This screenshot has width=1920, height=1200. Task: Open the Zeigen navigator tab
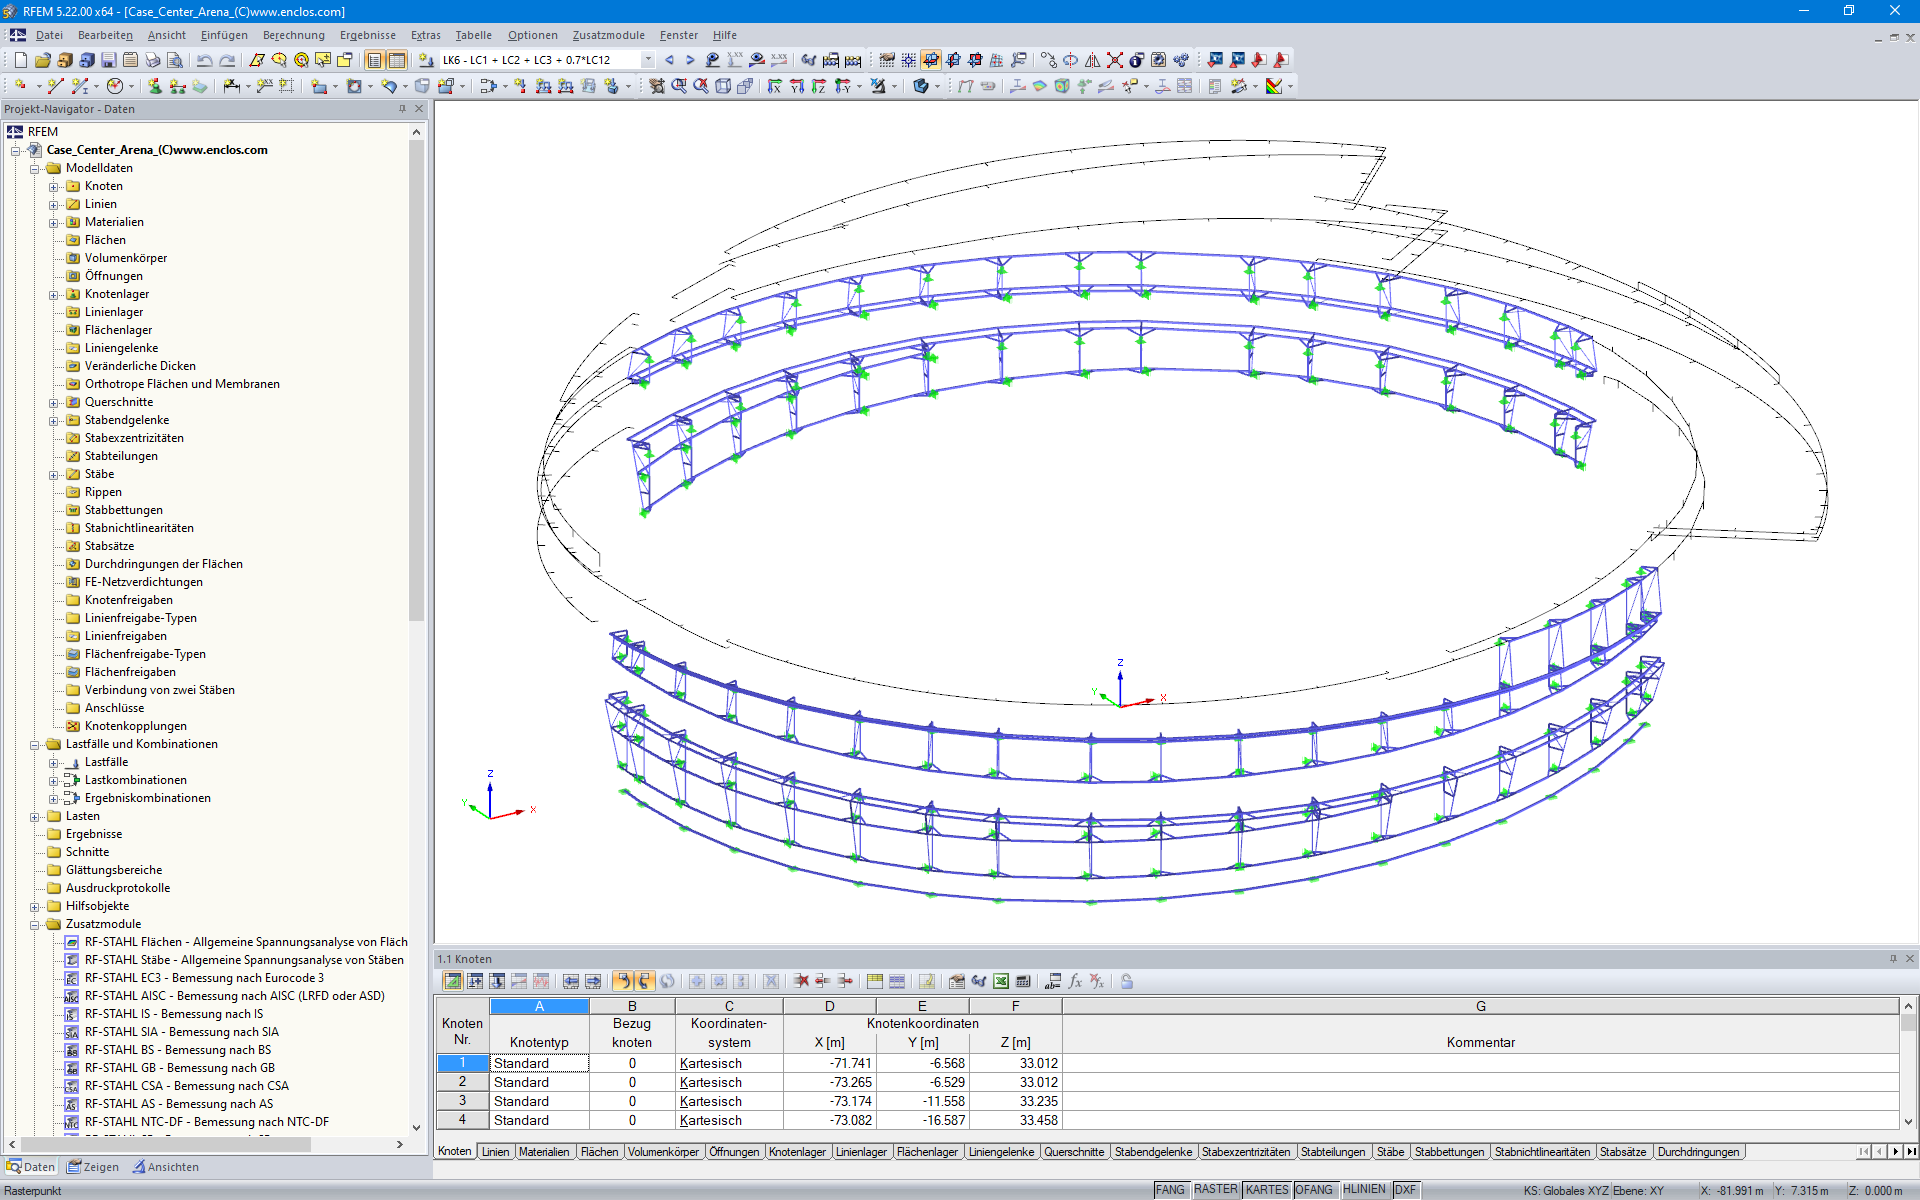tap(93, 1167)
